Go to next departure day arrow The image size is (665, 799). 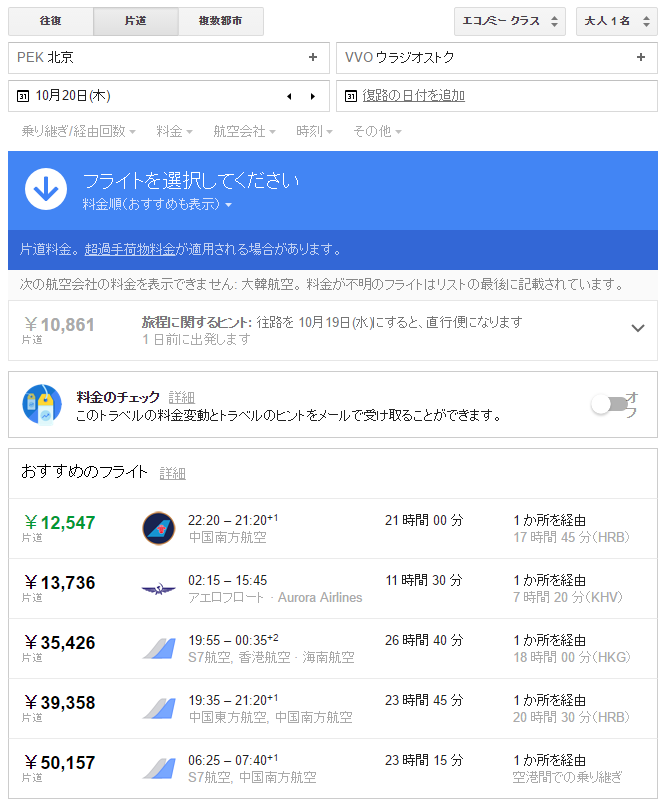(313, 96)
